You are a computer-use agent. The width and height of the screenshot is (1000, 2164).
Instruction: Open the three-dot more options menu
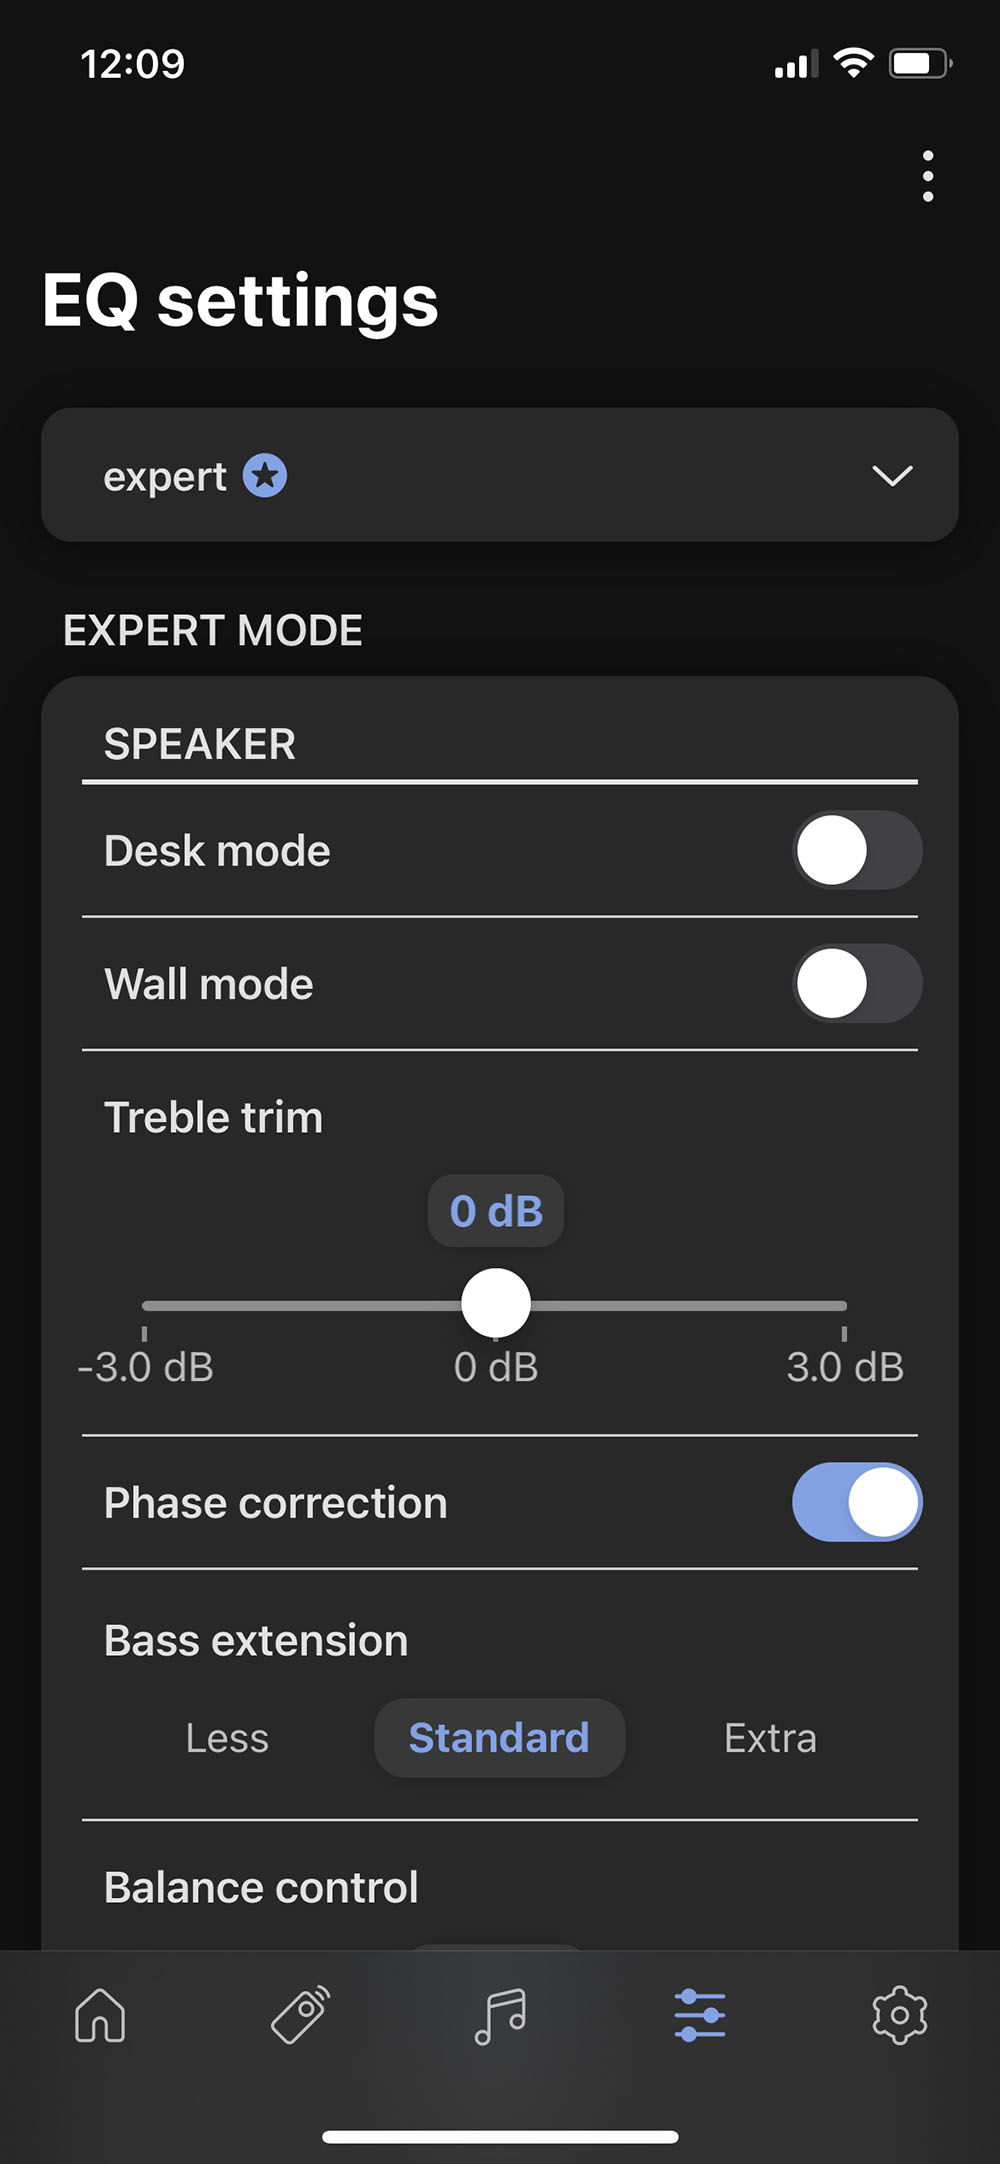pyautogui.click(x=928, y=177)
